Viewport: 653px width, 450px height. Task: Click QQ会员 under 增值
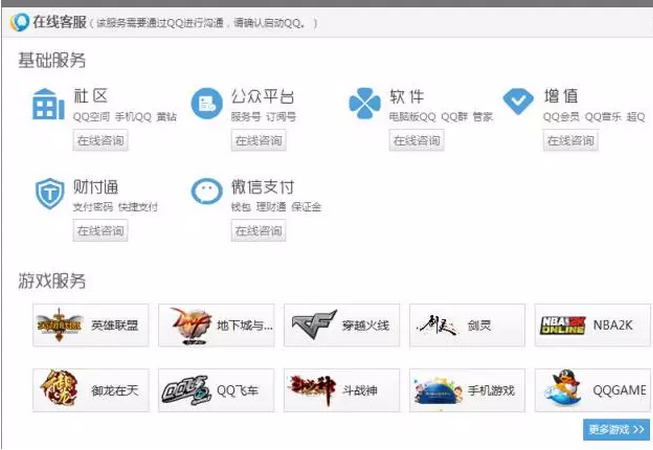click(x=561, y=117)
